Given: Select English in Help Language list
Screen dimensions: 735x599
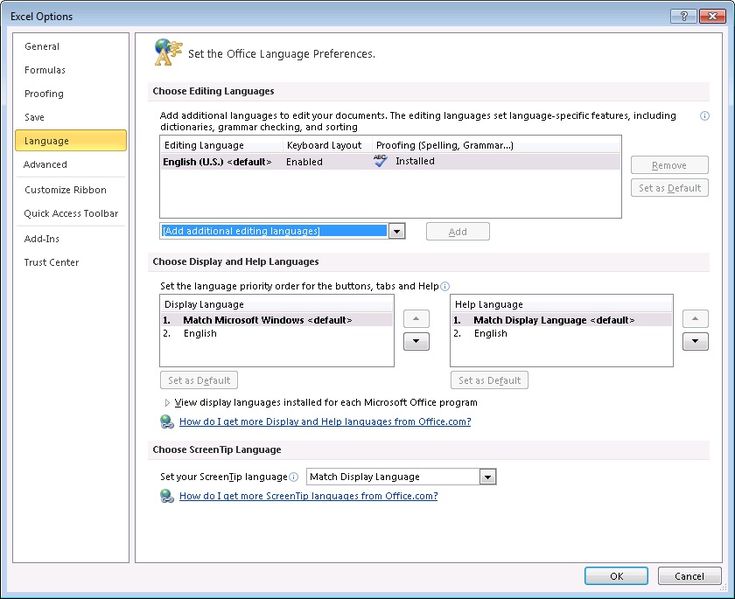Looking at the screenshot, I should [x=562, y=333].
